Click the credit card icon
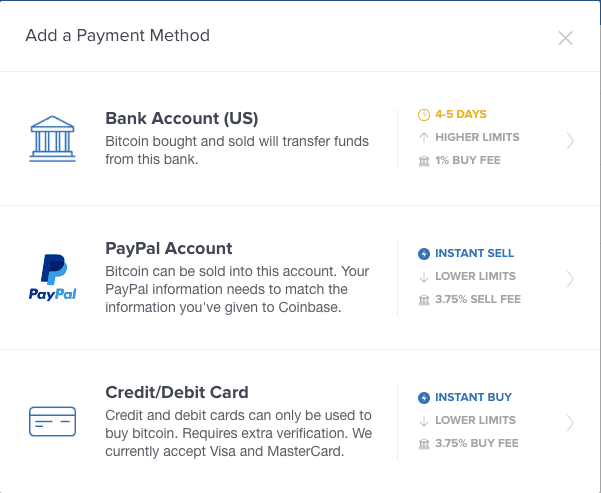Viewport: 601px width, 493px height. pos(53,421)
